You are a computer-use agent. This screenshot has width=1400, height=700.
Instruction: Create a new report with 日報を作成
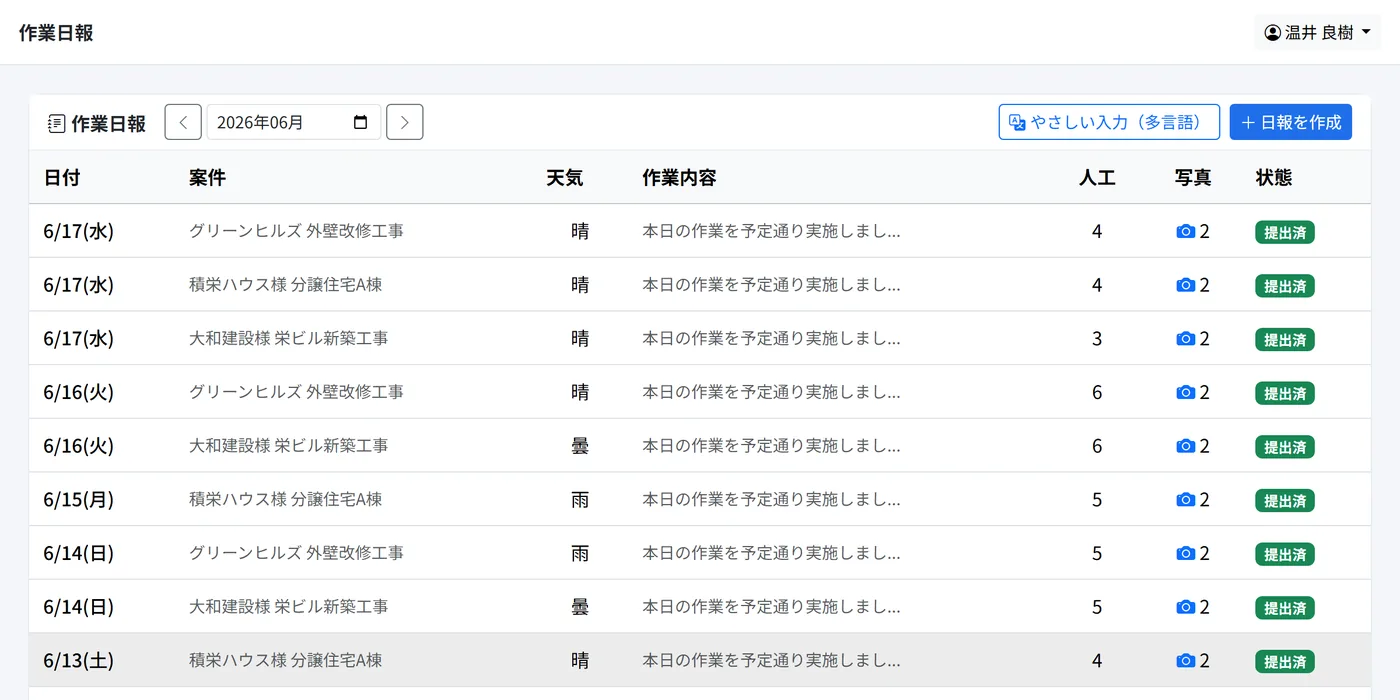1291,122
